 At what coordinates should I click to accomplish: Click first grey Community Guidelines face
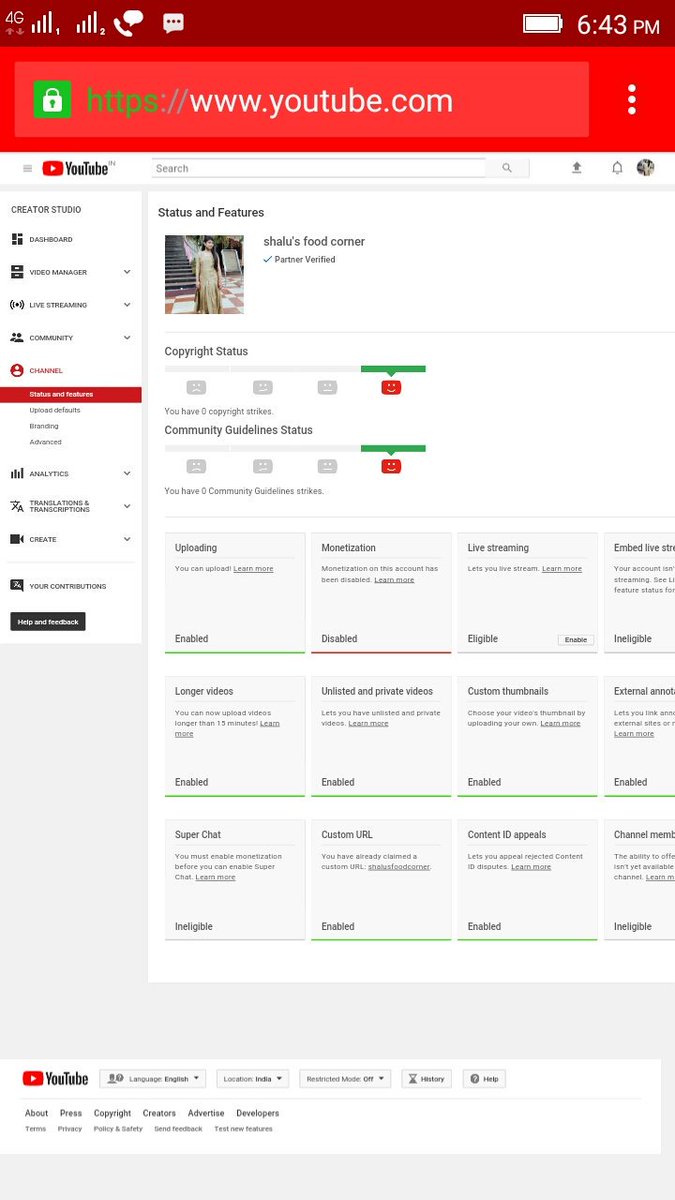[x=196, y=466]
